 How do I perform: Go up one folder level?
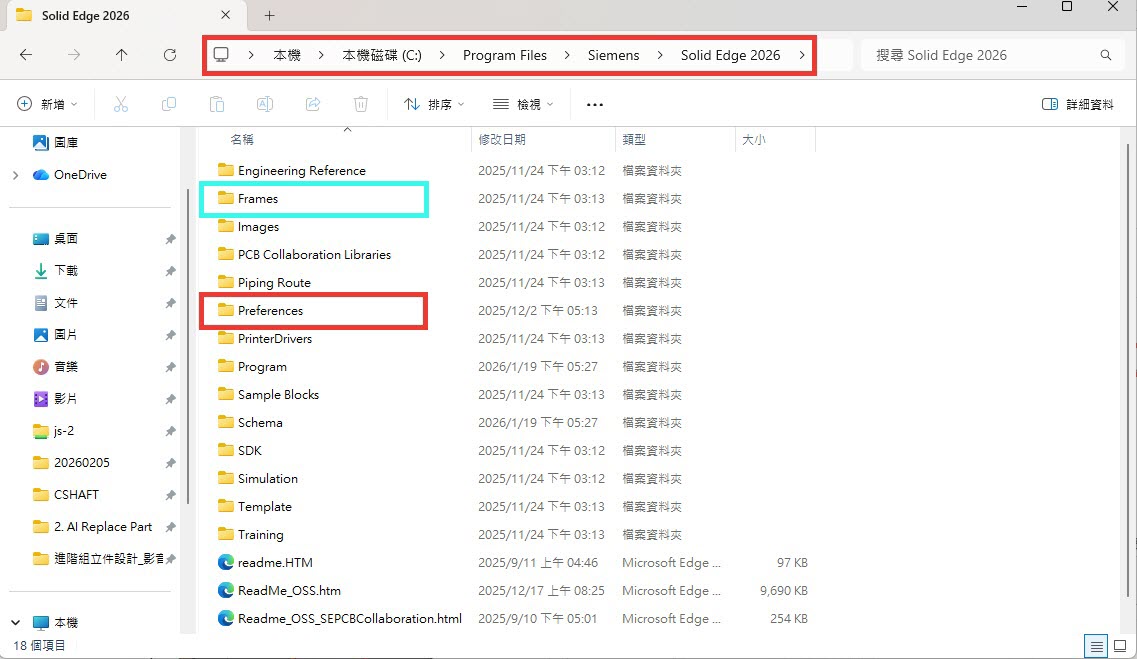[122, 55]
